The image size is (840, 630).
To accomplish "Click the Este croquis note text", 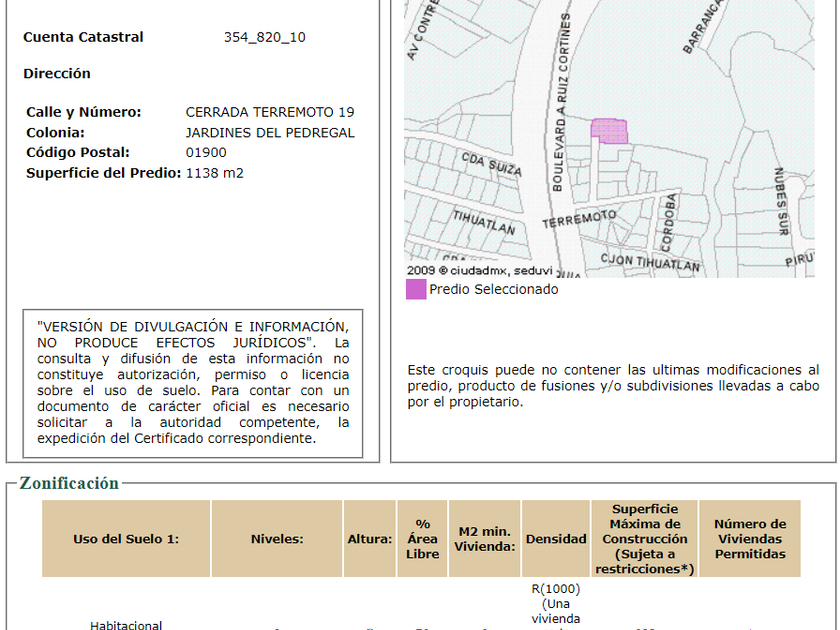I will point(613,386).
